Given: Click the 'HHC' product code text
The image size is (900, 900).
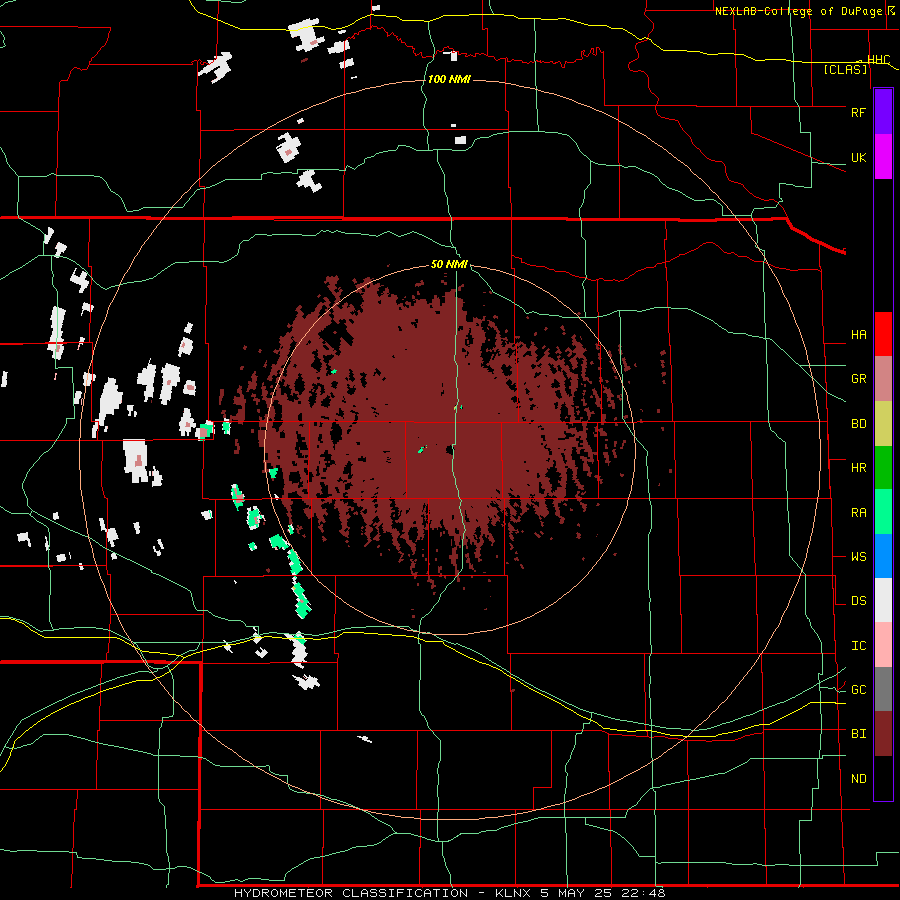Looking at the screenshot, I should [878, 60].
